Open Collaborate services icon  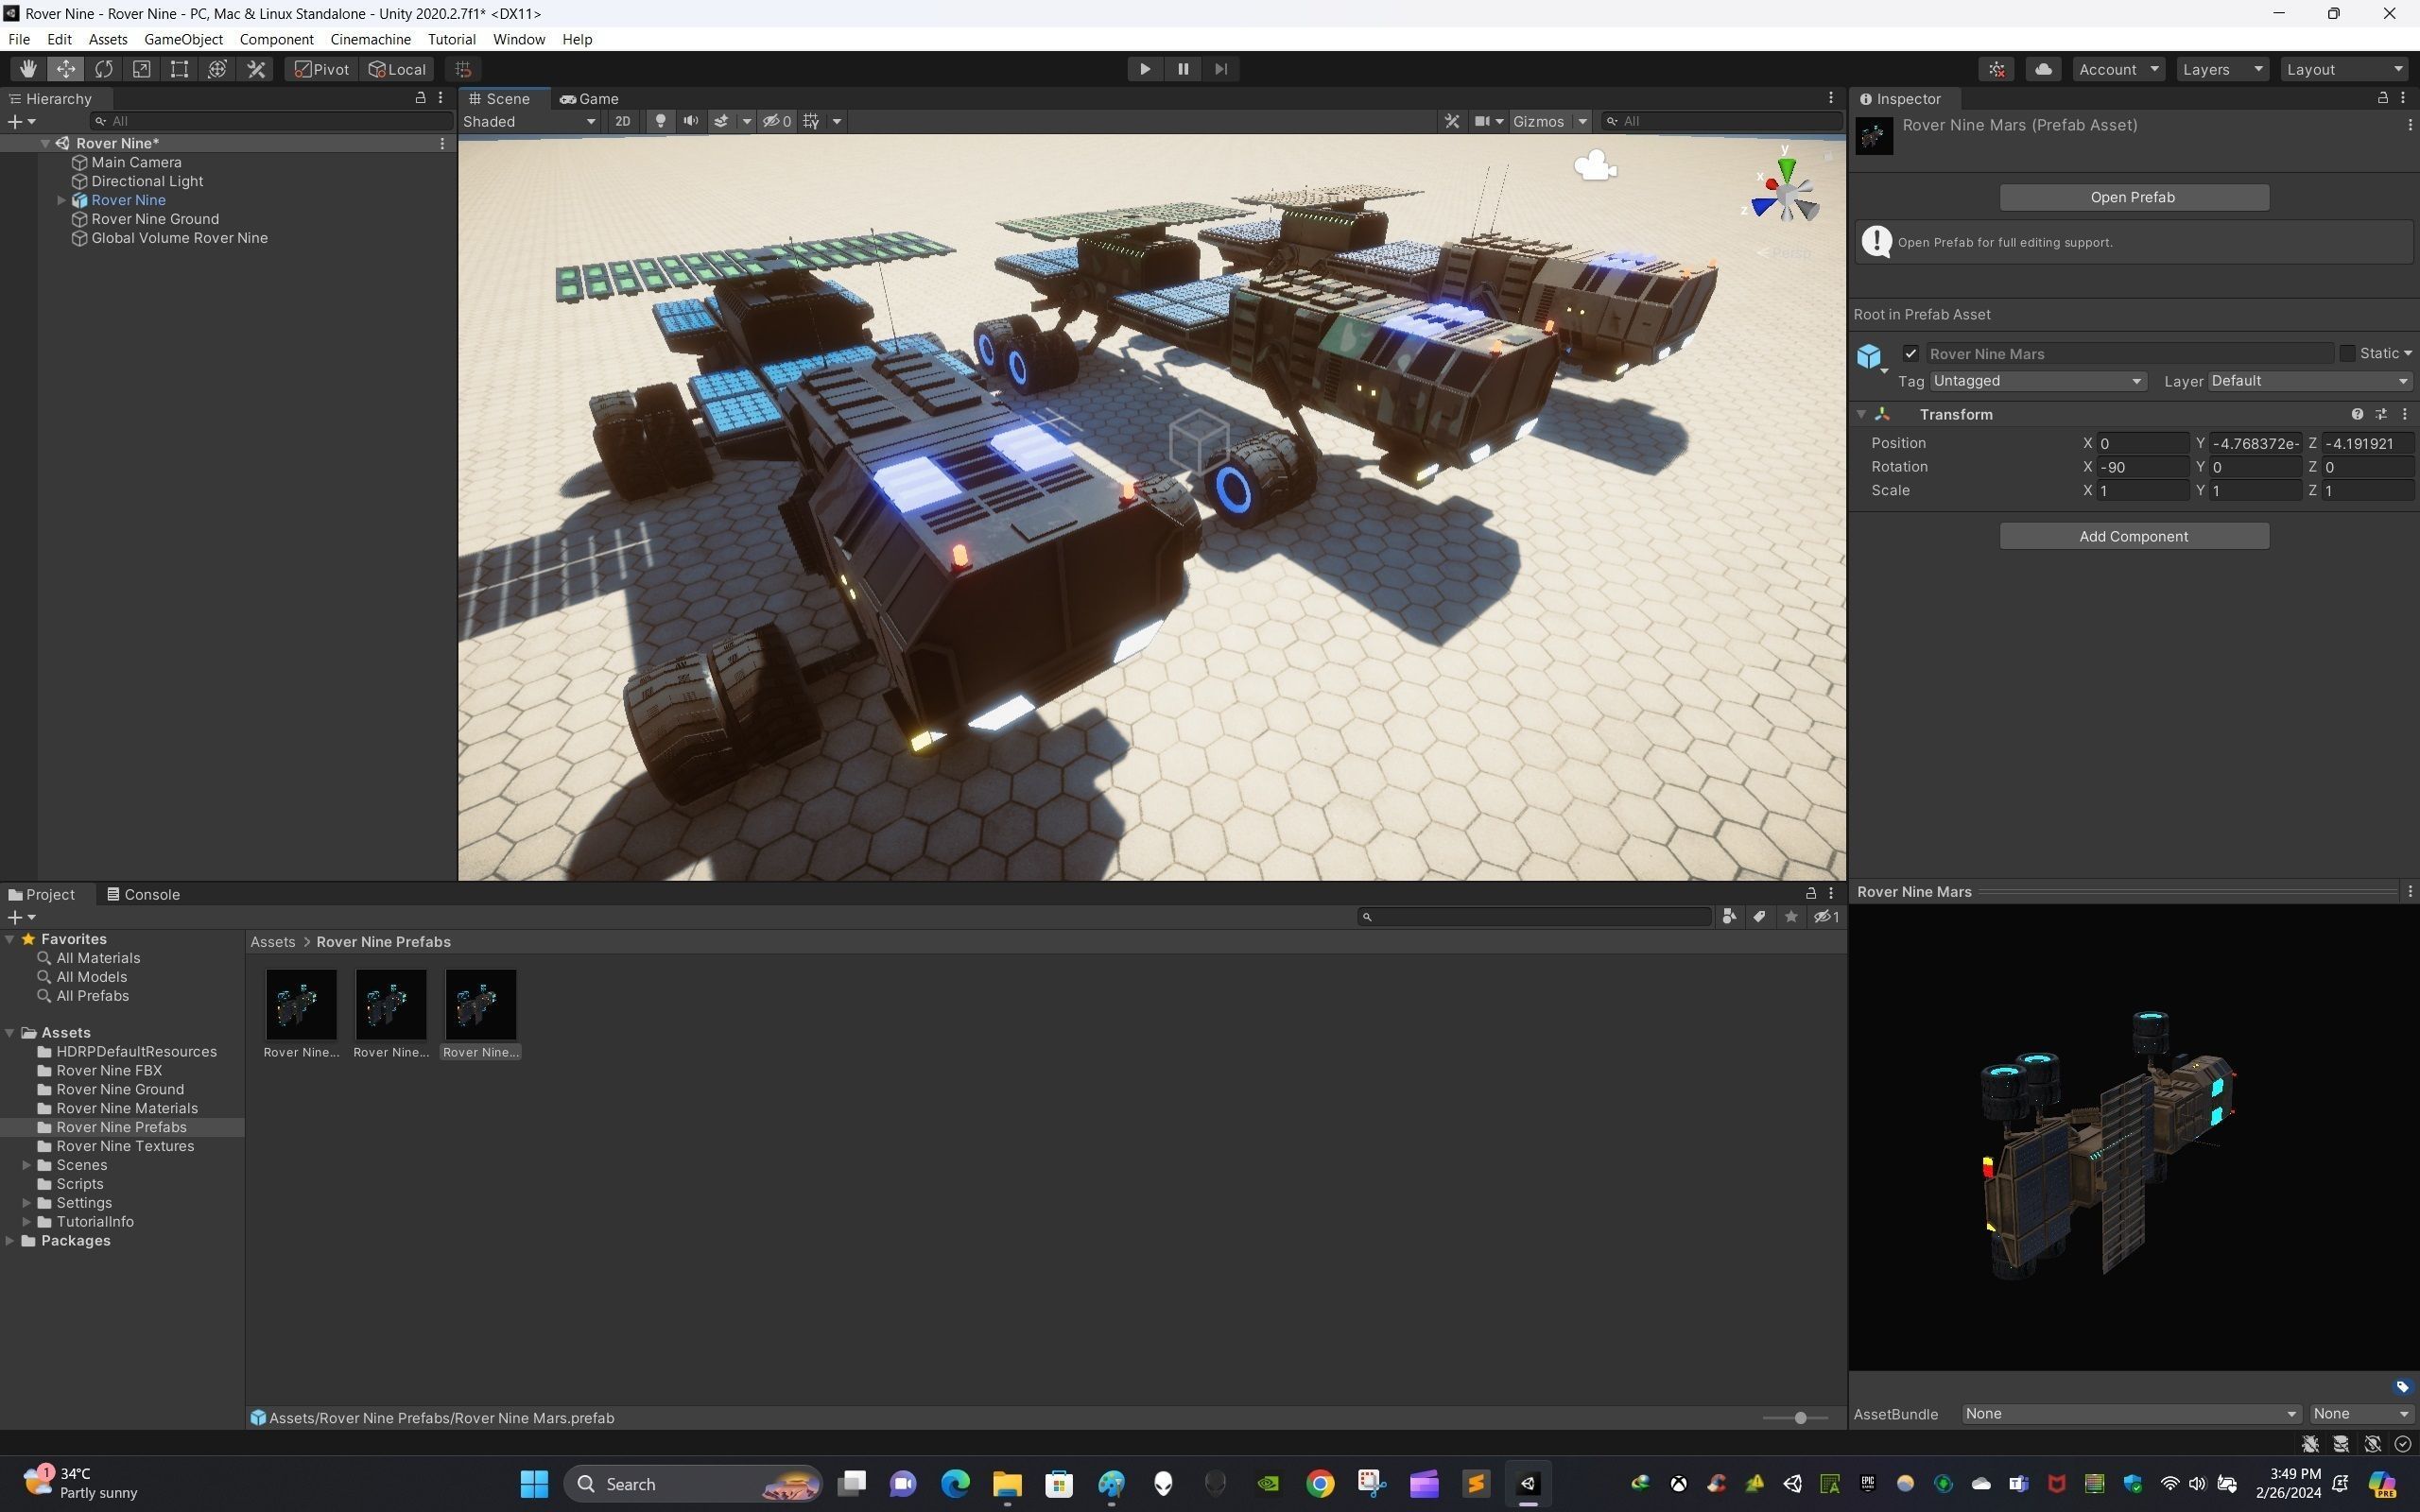pos(1997,69)
